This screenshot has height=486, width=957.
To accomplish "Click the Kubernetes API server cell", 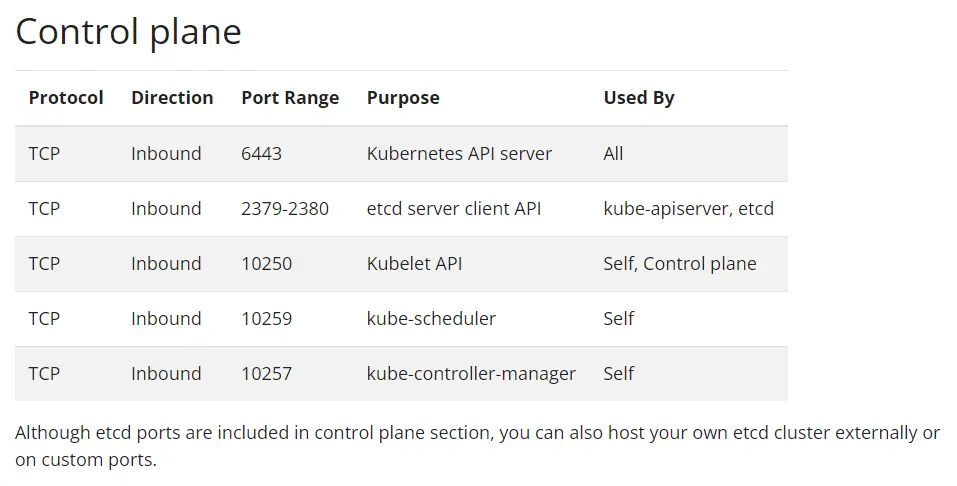I will (x=459, y=154).
